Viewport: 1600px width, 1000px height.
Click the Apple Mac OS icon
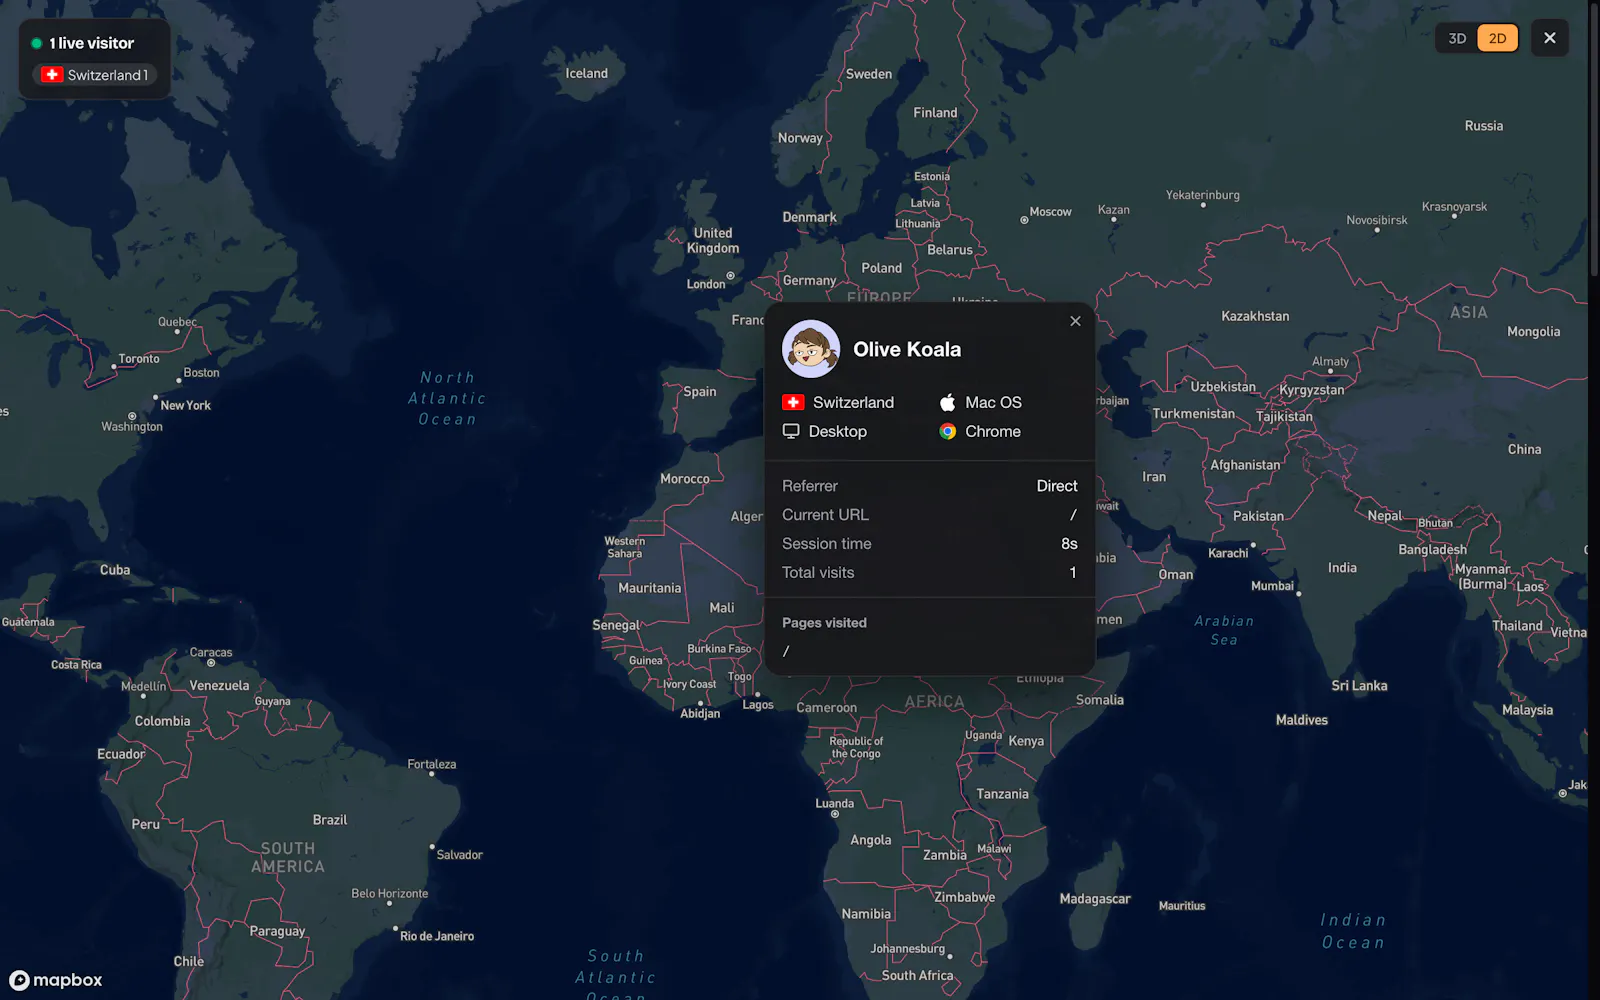tap(947, 402)
